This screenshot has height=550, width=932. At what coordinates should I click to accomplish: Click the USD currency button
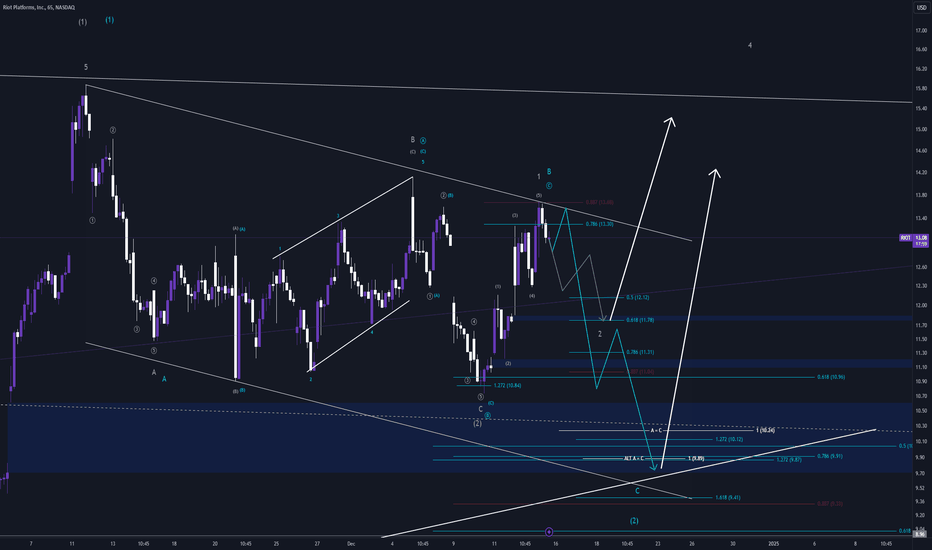(921, 8)
